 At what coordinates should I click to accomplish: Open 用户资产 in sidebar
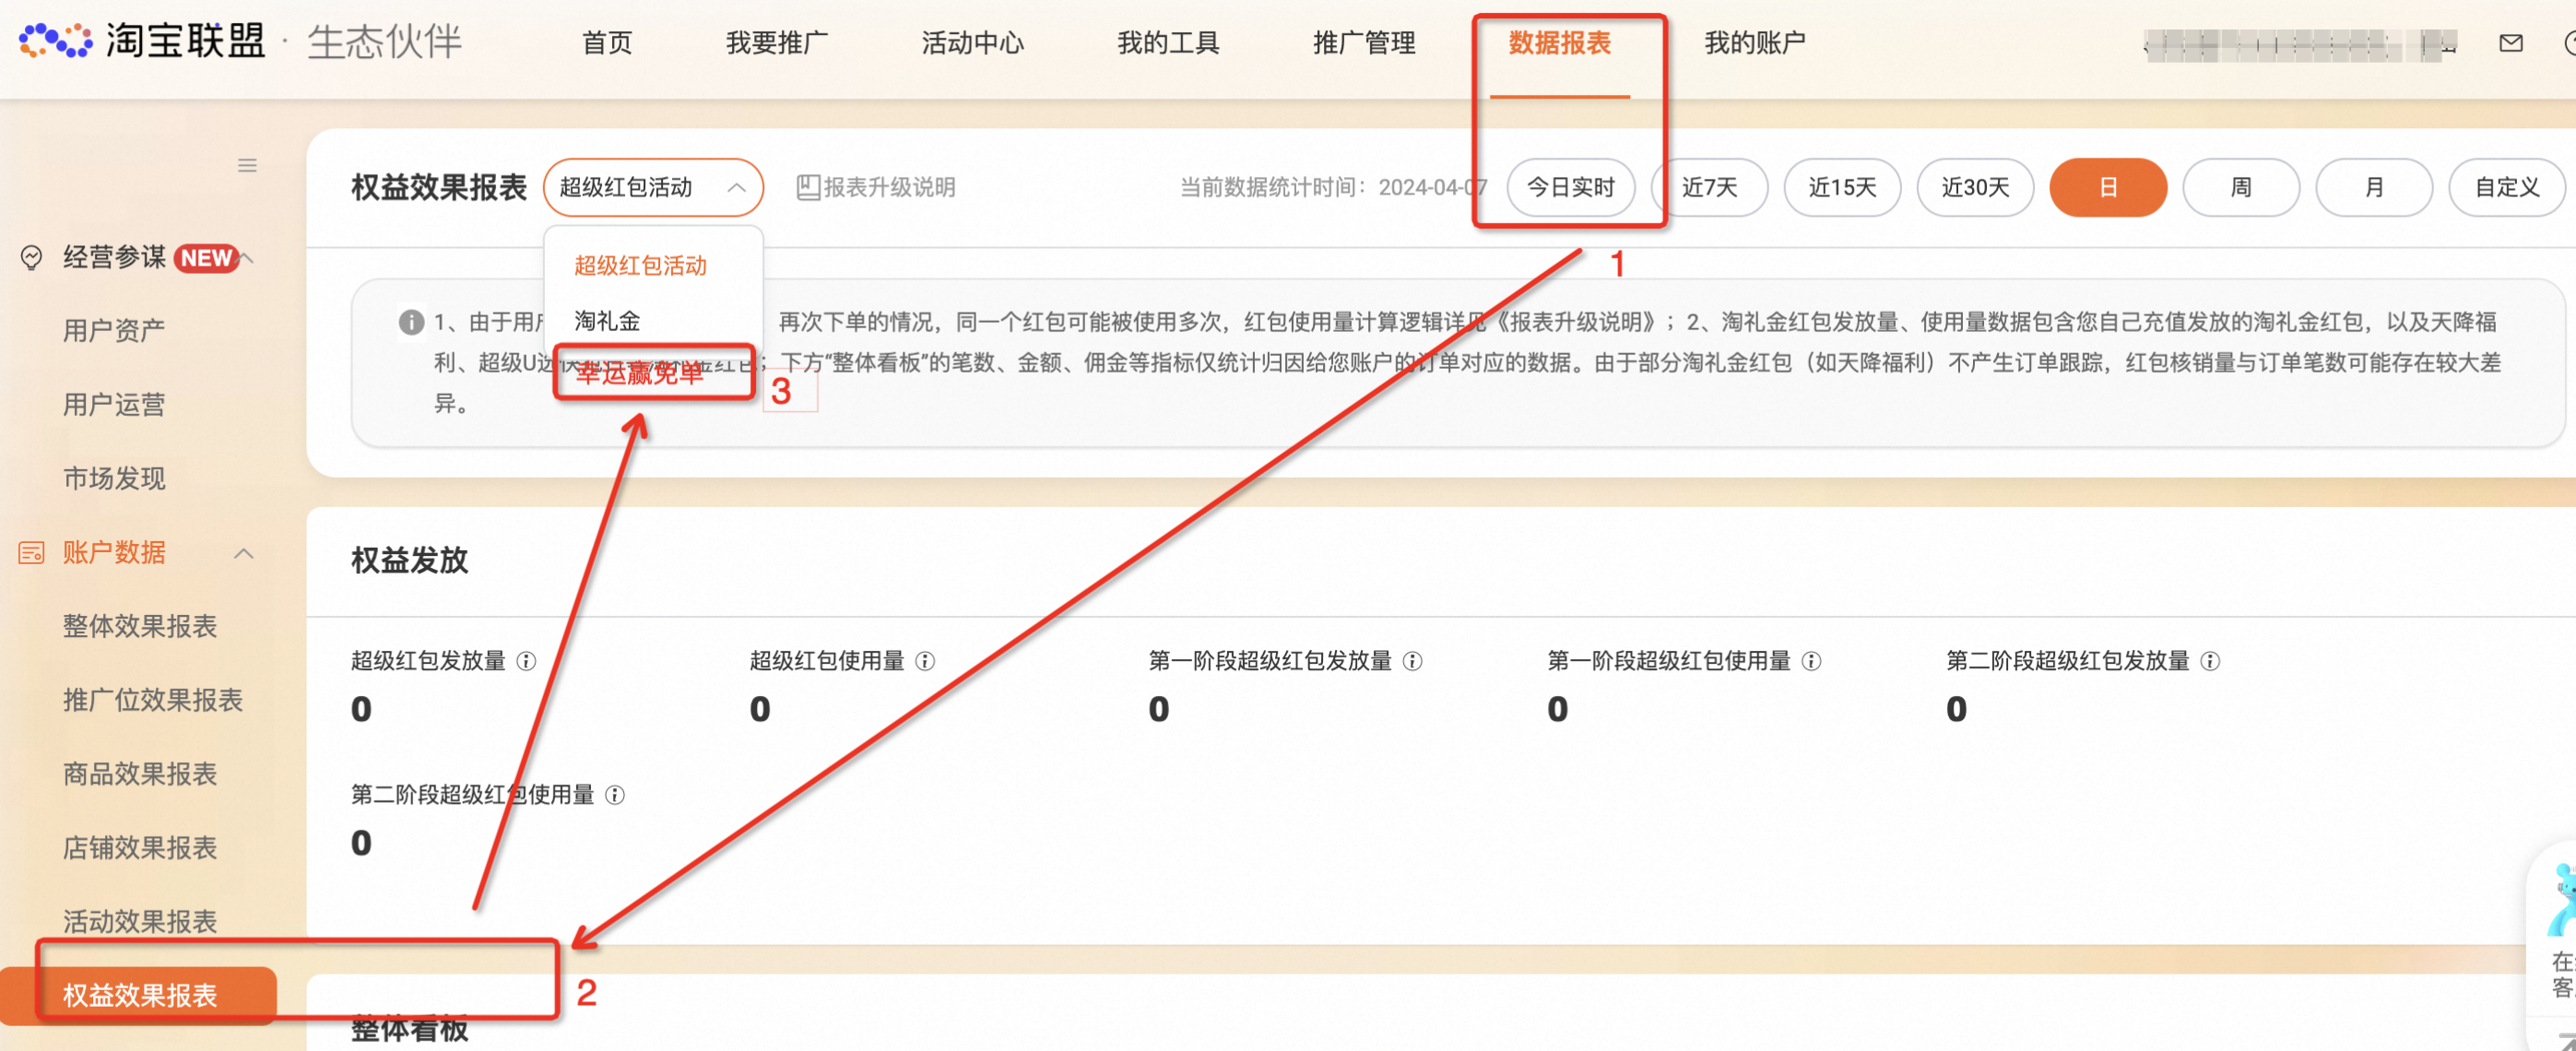114,330
